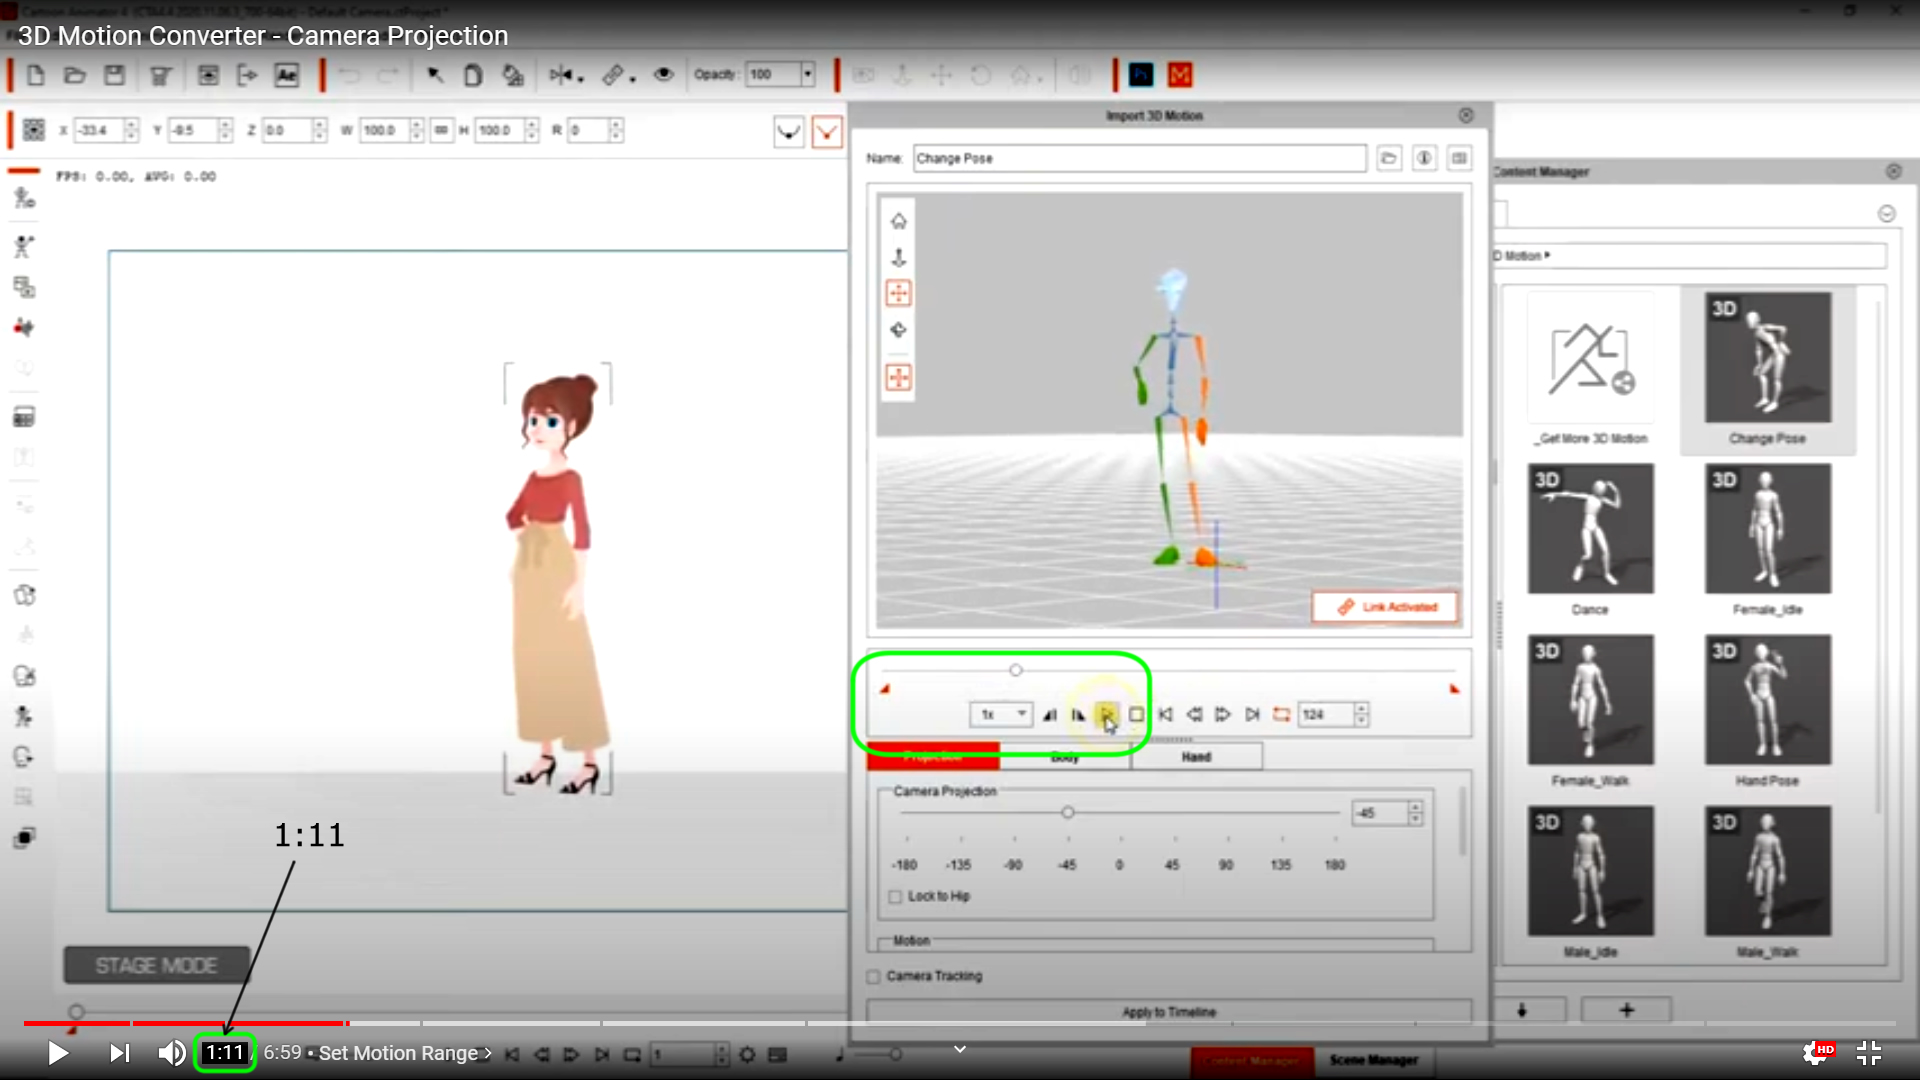Click the Open Project folder icon
The height and width of the screenshot is (1080, 1920).
point(74,75)
